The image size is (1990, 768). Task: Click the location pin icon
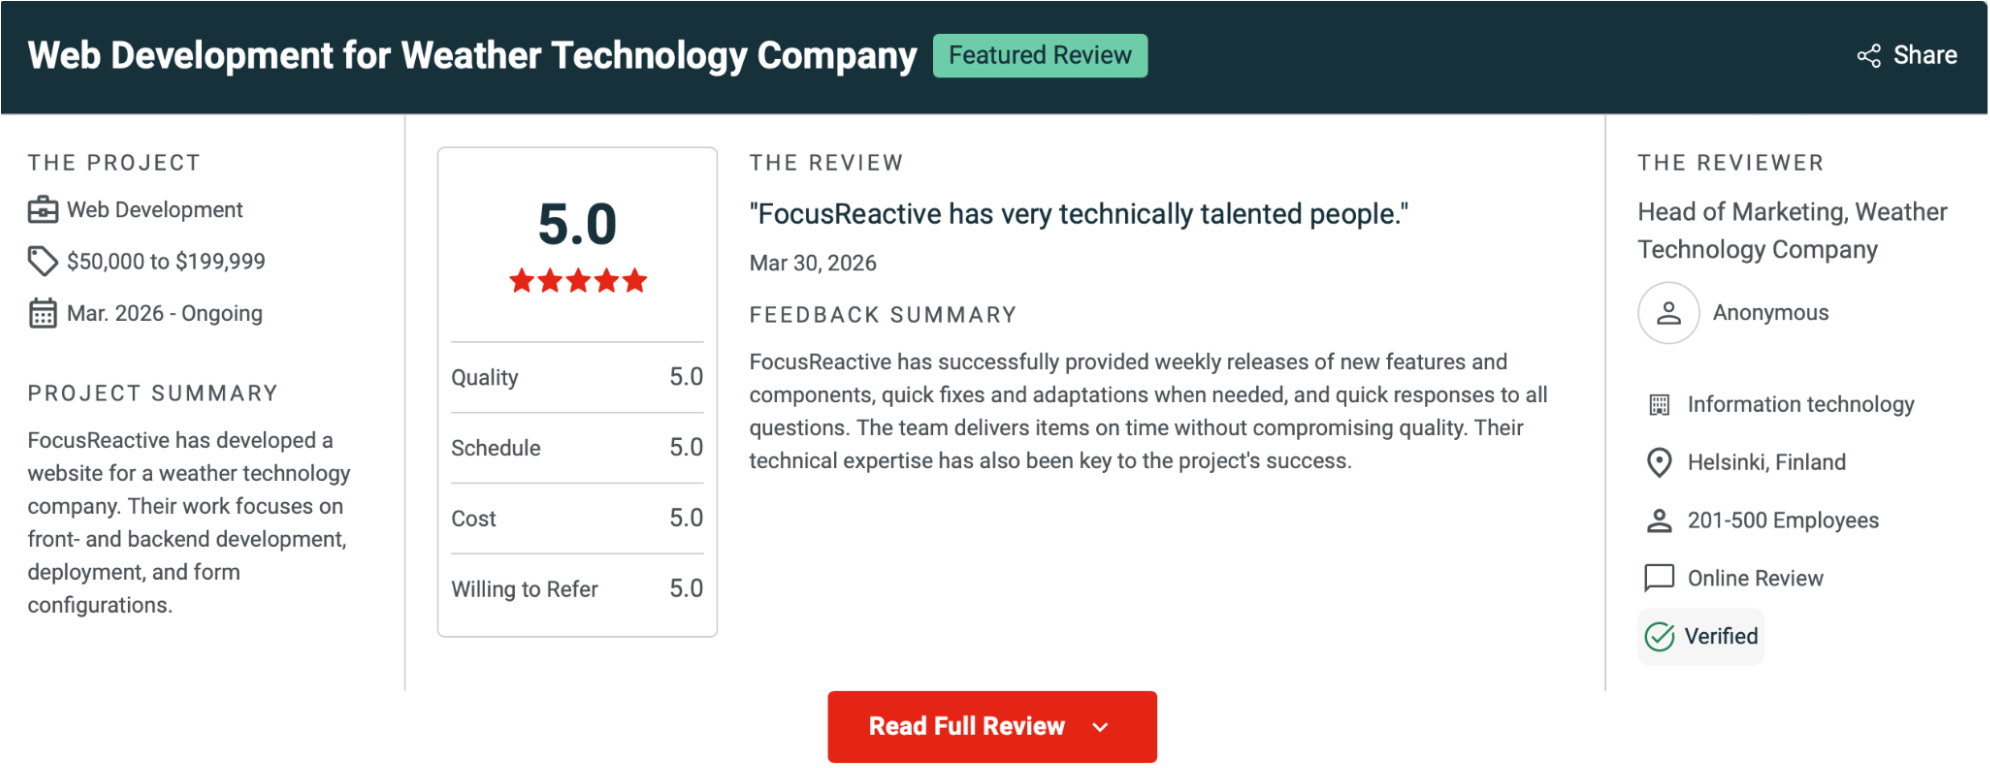click(x=1659, y=462)
